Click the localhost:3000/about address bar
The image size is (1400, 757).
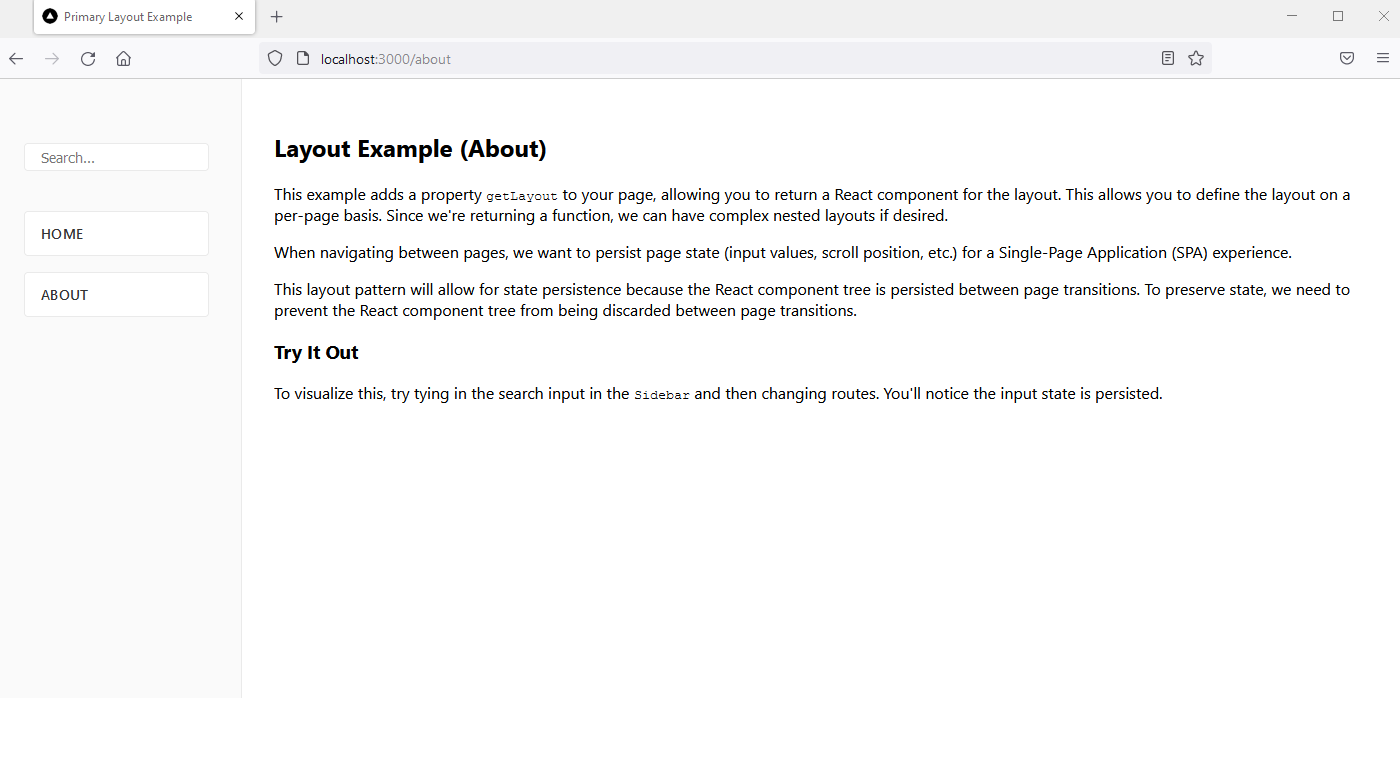[735, 59]
